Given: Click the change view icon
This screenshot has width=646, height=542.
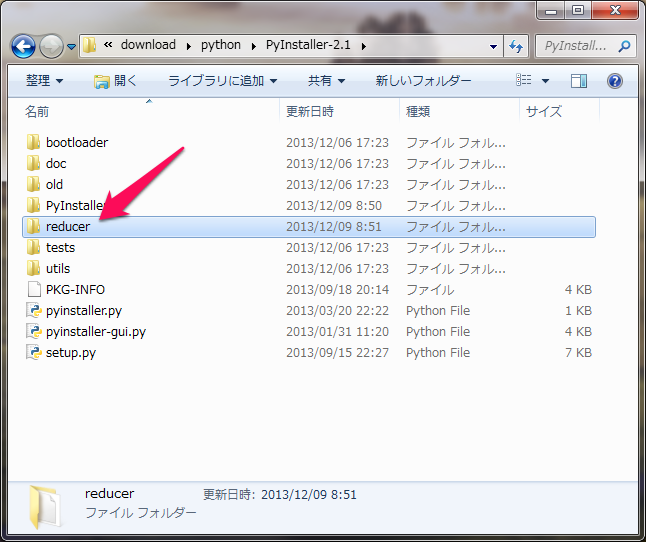Looking at the screenshot, I should click(x=524, y=80).
